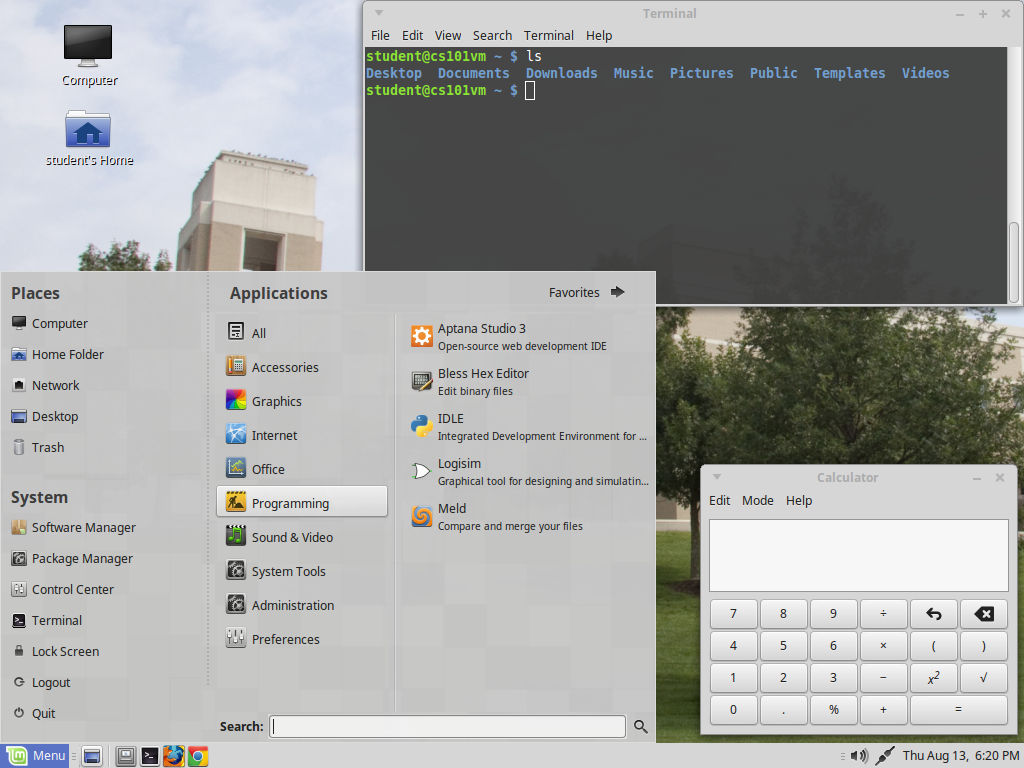Open the Graphics category
This screenshot has width=1024, height=768.
(x=302, y=401)
